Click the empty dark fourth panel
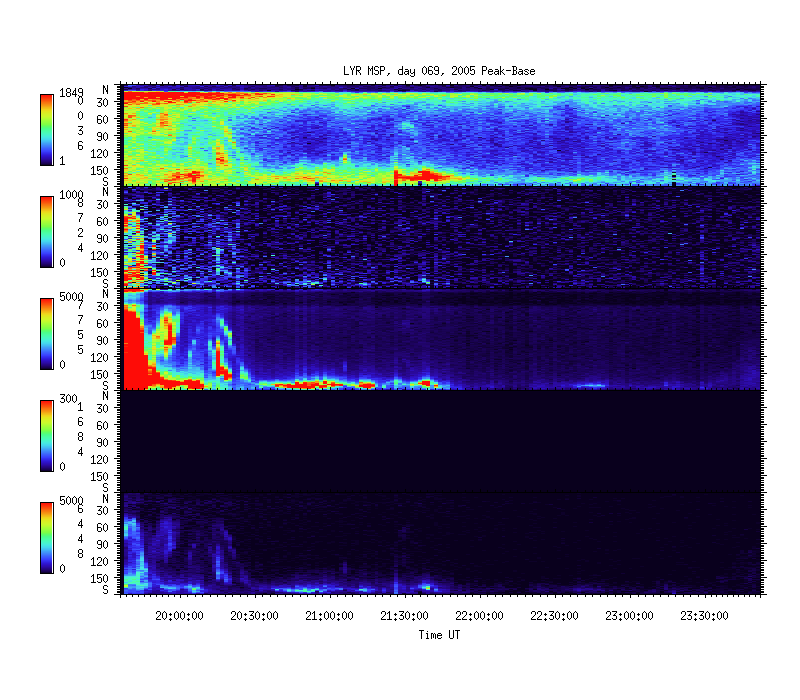The width and height of the screenshot is (800, 700). 442,441
